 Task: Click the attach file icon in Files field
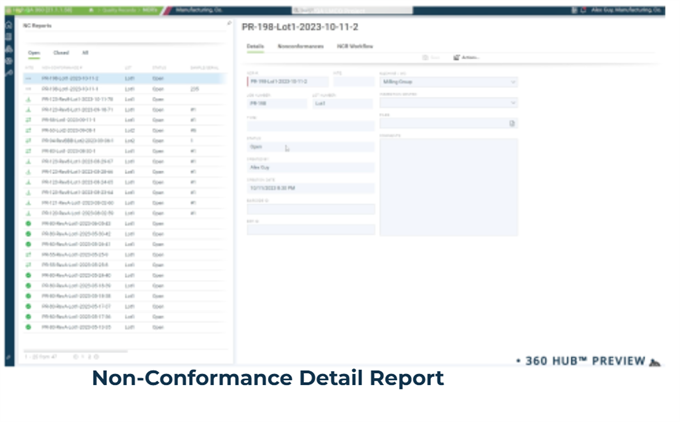(512, 124)
